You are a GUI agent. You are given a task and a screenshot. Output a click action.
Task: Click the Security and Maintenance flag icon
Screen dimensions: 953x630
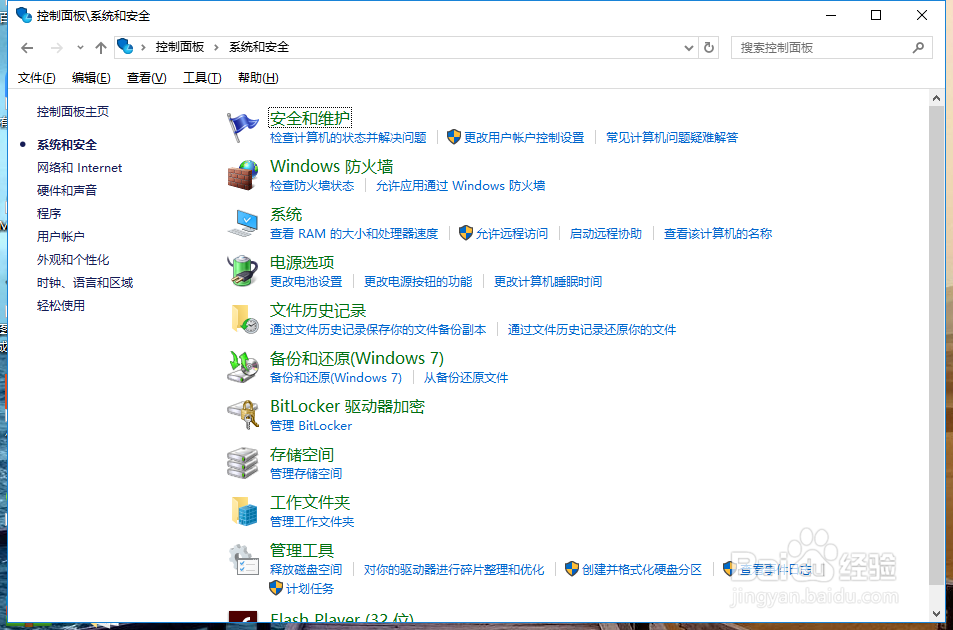[243, 127]
